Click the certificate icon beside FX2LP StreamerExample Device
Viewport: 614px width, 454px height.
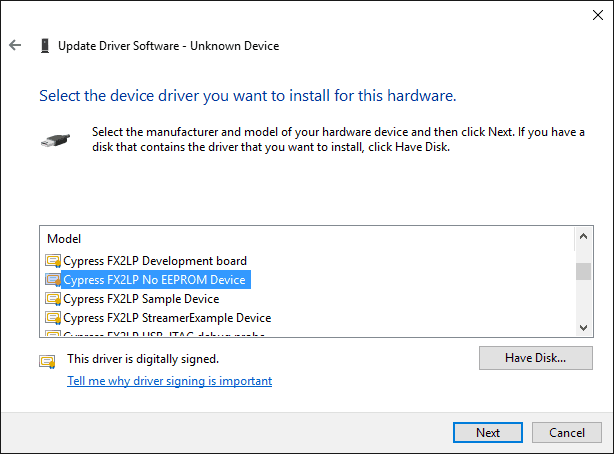53,318
